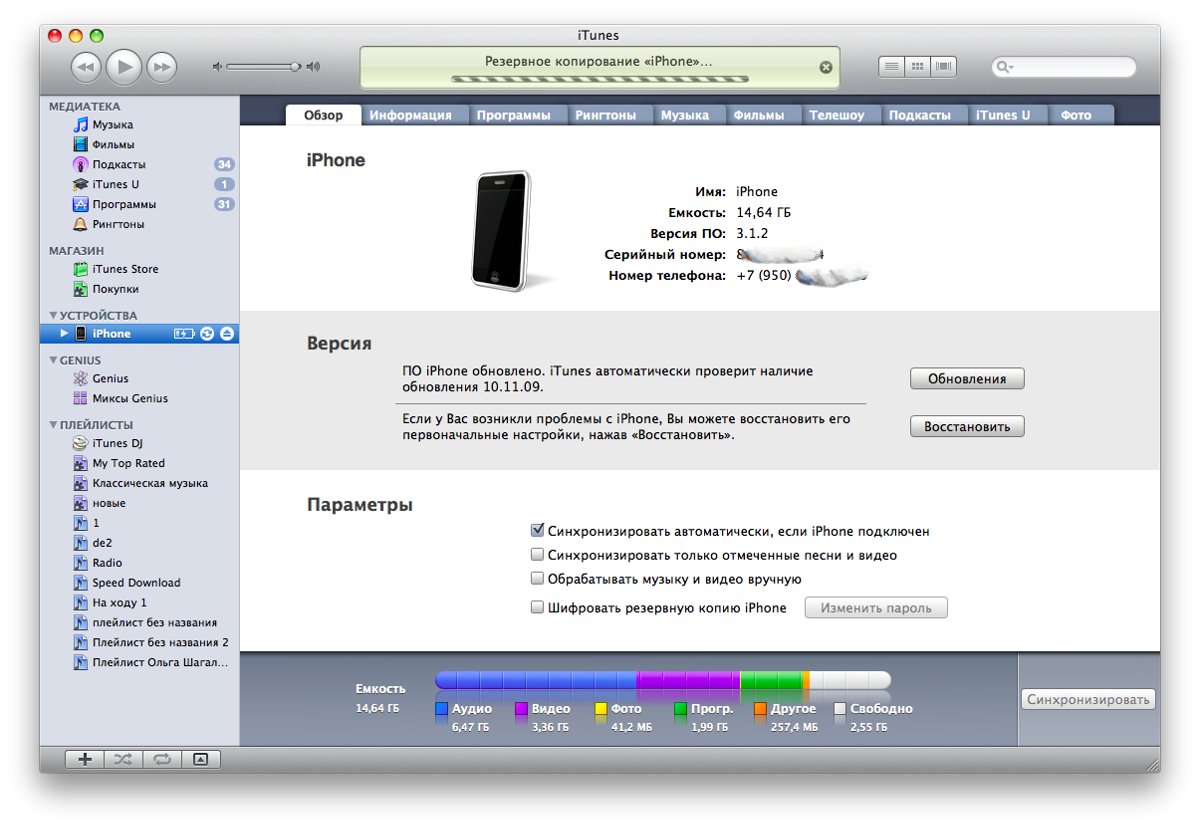Viewport: 1200px width, 828px height.
Task: Click the Синхронизировать button
Action: pyautogui.click(x=1088, y=700)
